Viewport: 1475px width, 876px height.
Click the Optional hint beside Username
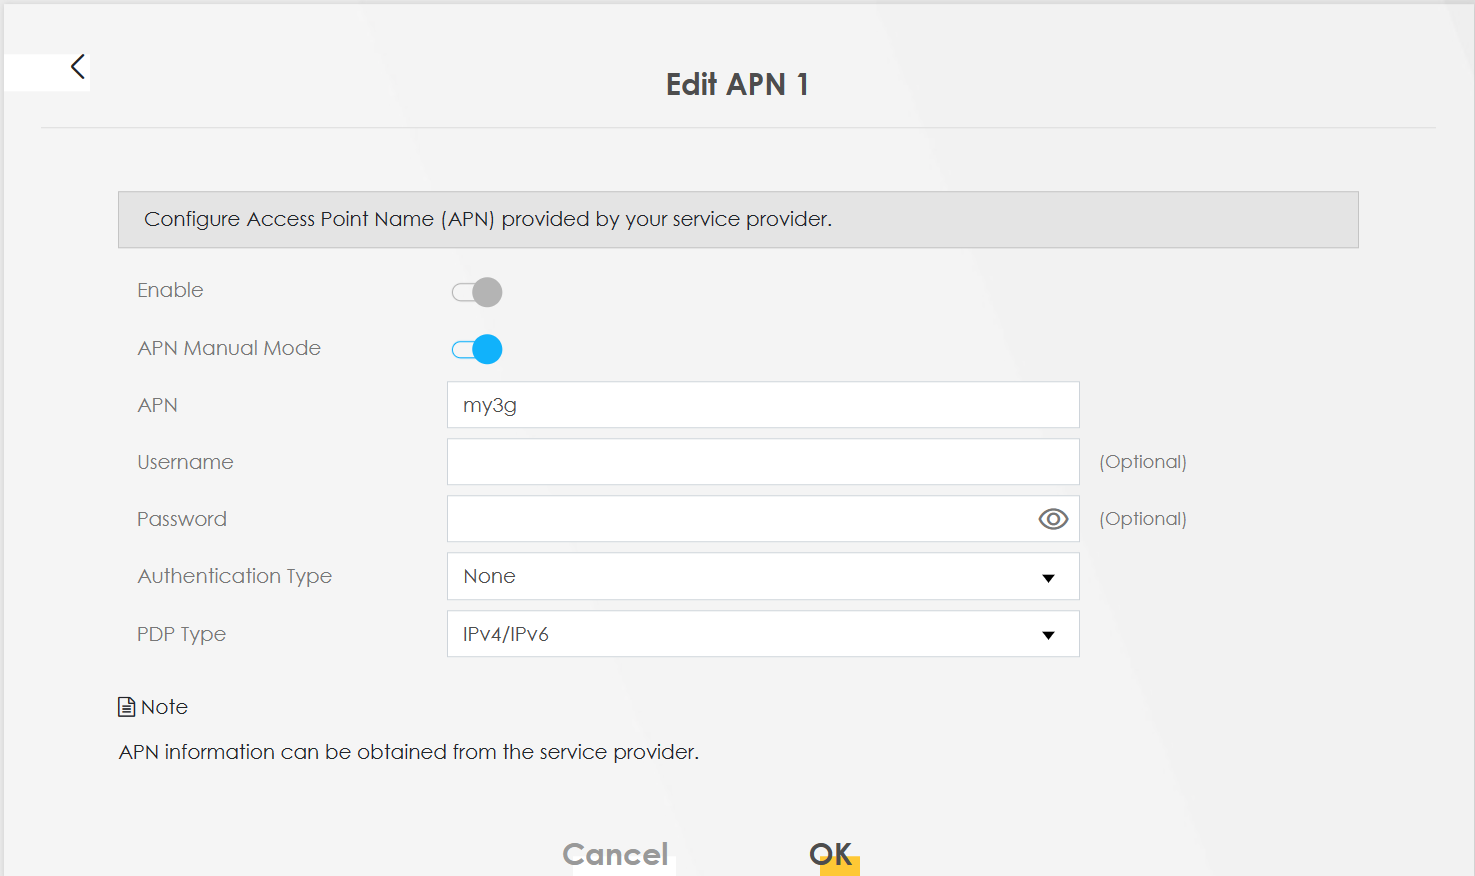[1142, 462]
